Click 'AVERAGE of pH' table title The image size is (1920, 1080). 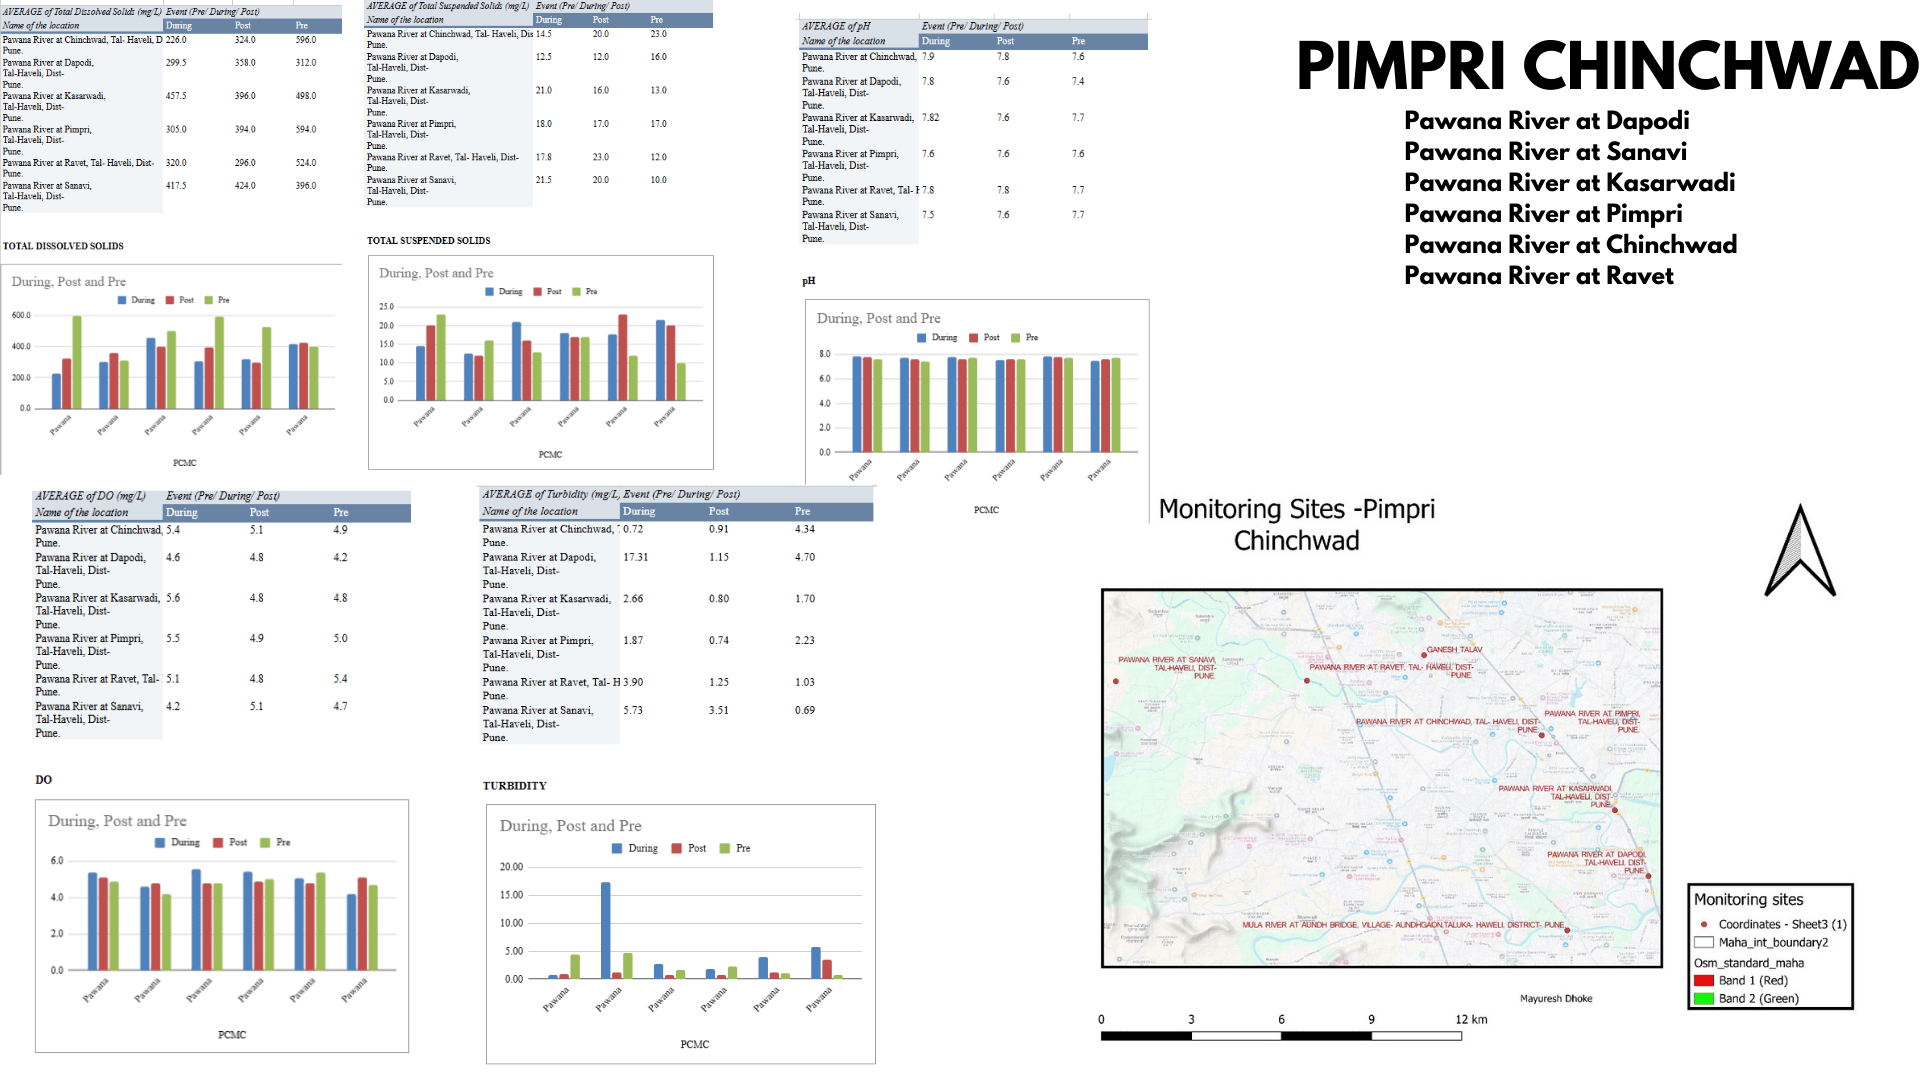(836, 26)
